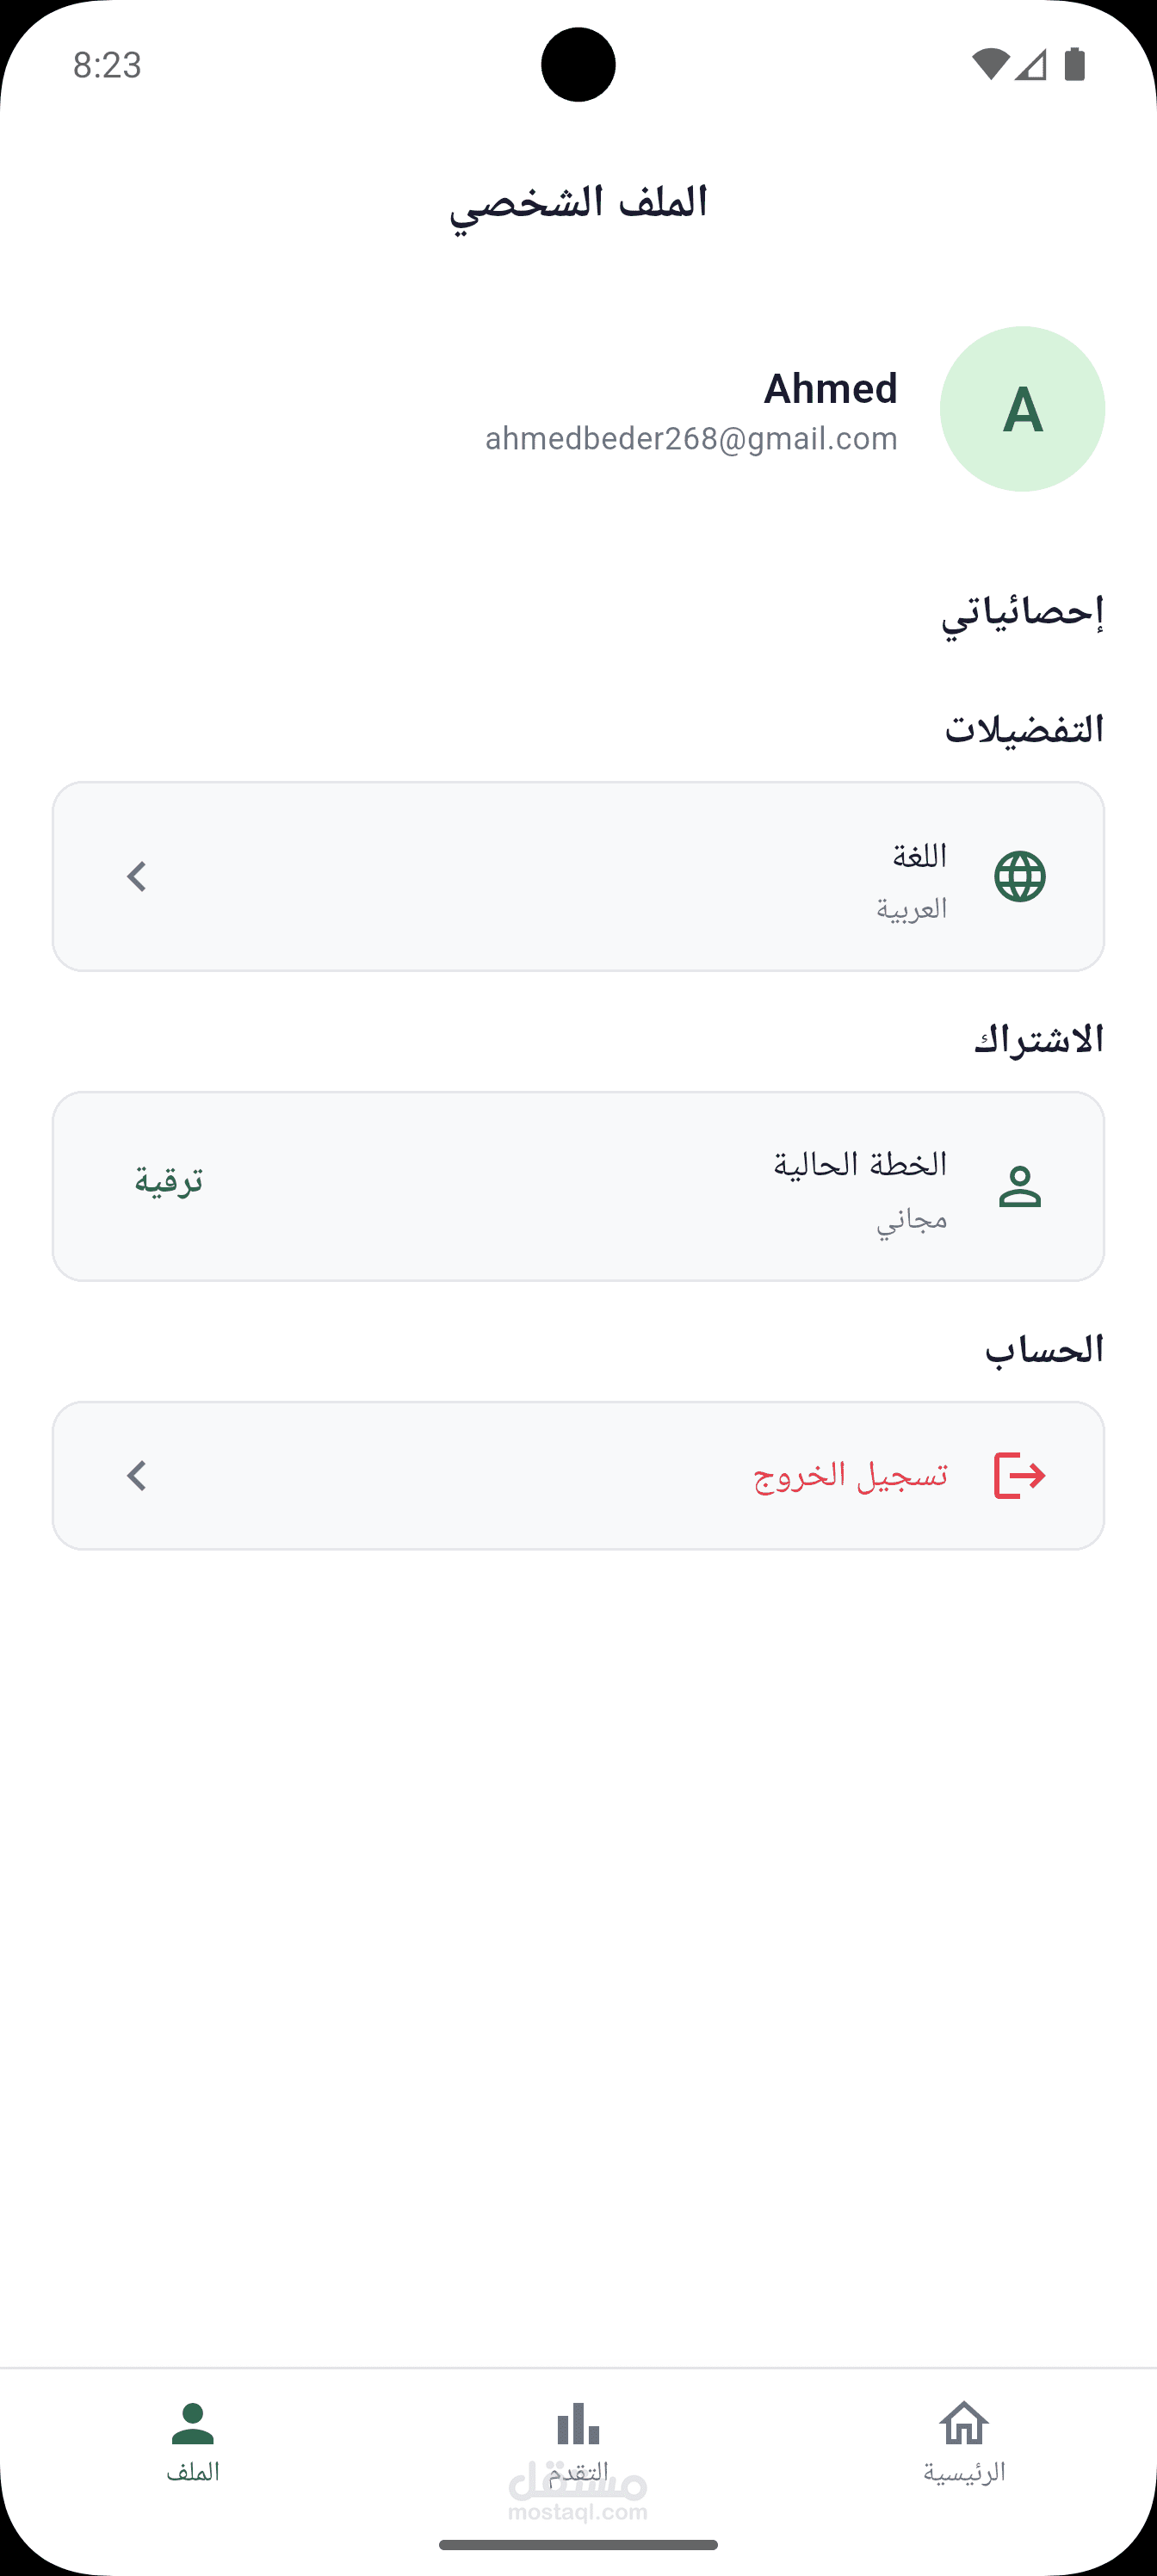Tap the chevron on the logout row

[137, 1476]
